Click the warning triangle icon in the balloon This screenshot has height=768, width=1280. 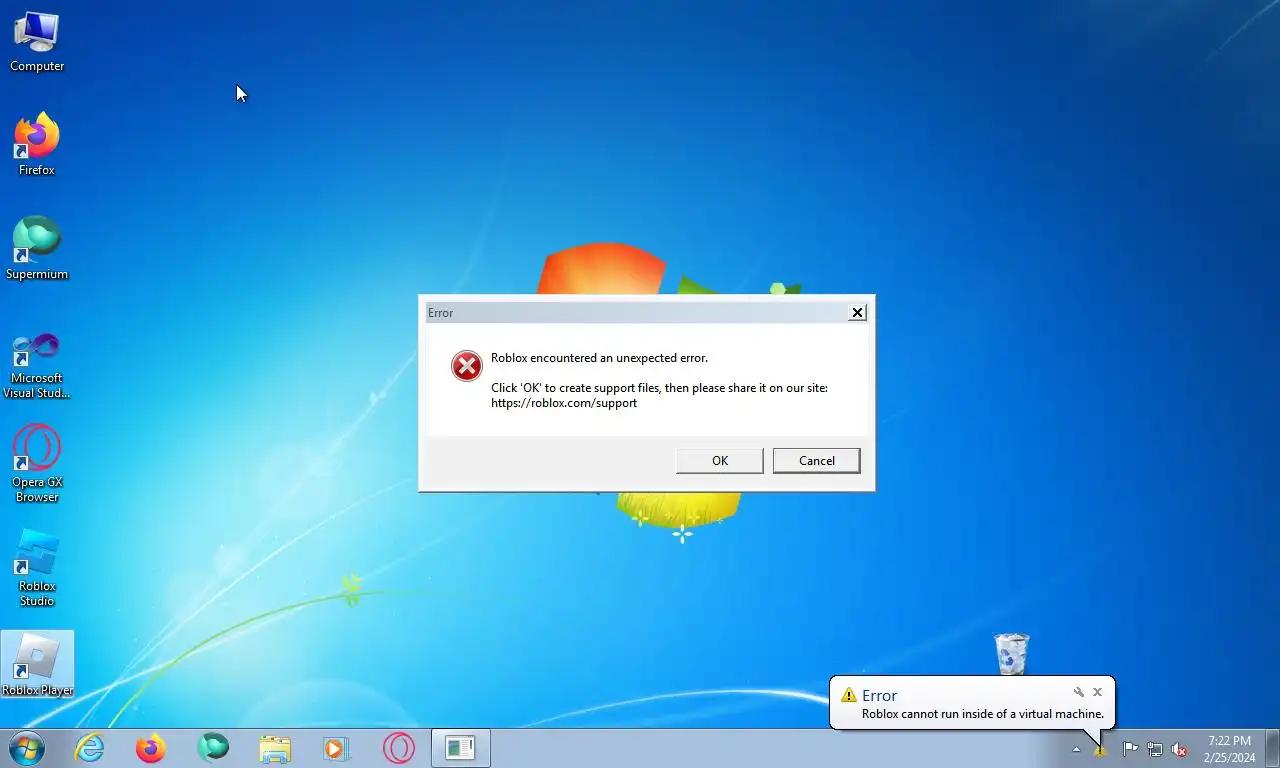click(849, 695)
